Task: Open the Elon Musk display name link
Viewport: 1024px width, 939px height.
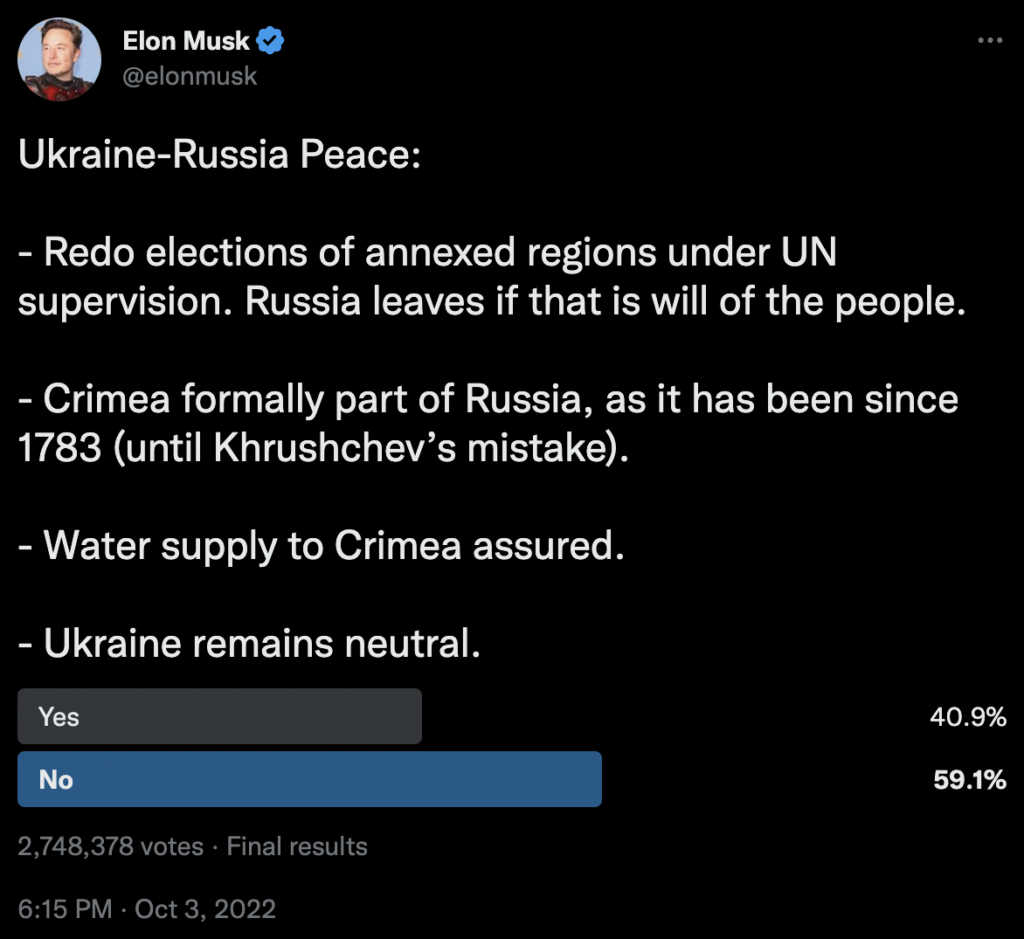Action: tap(187, 41)
